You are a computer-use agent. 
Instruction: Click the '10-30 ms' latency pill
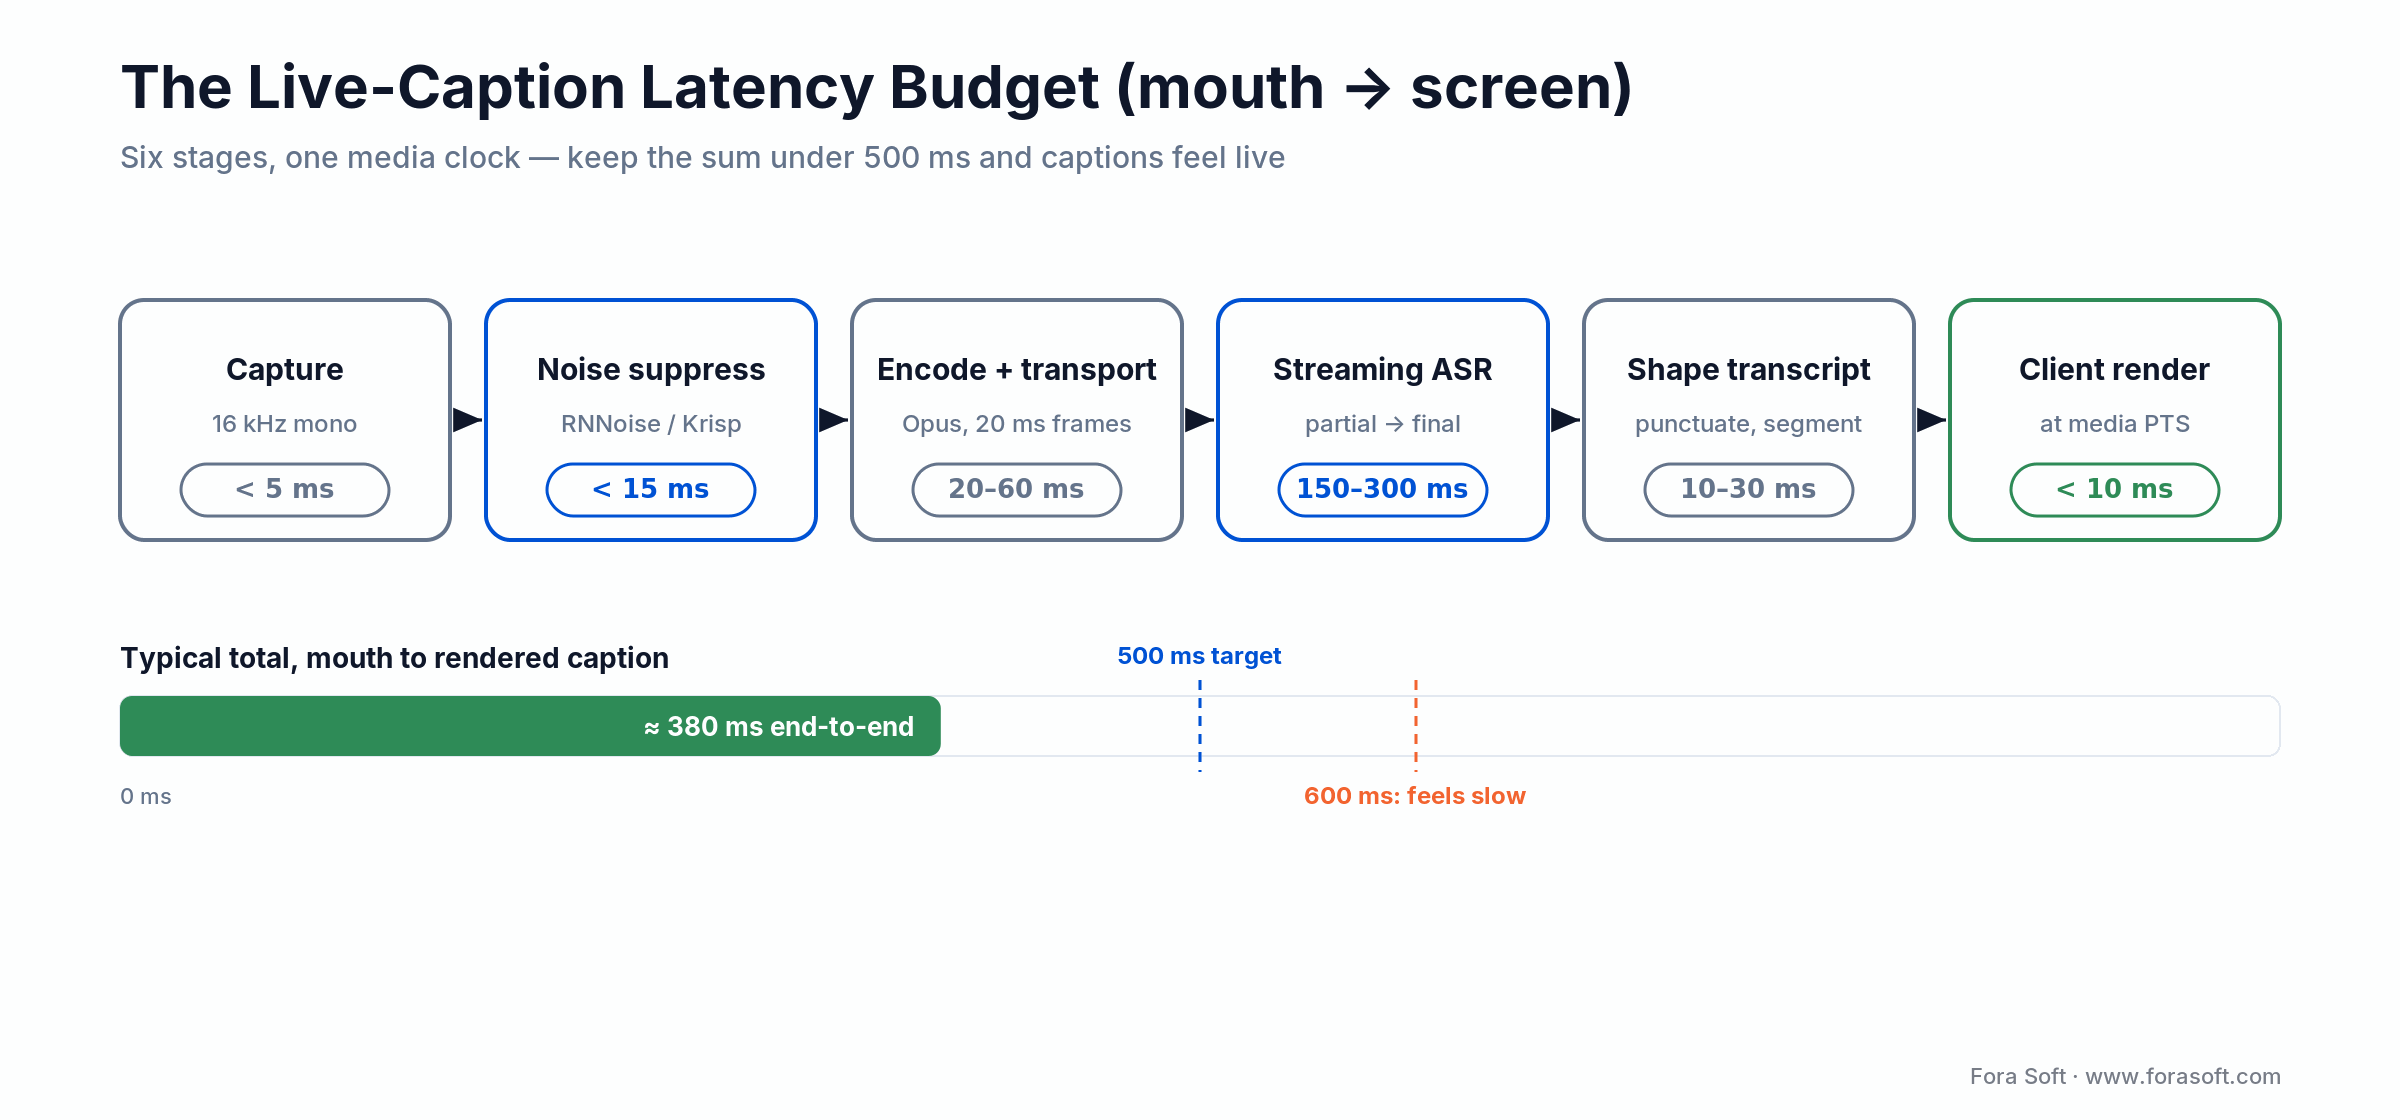1749,489
